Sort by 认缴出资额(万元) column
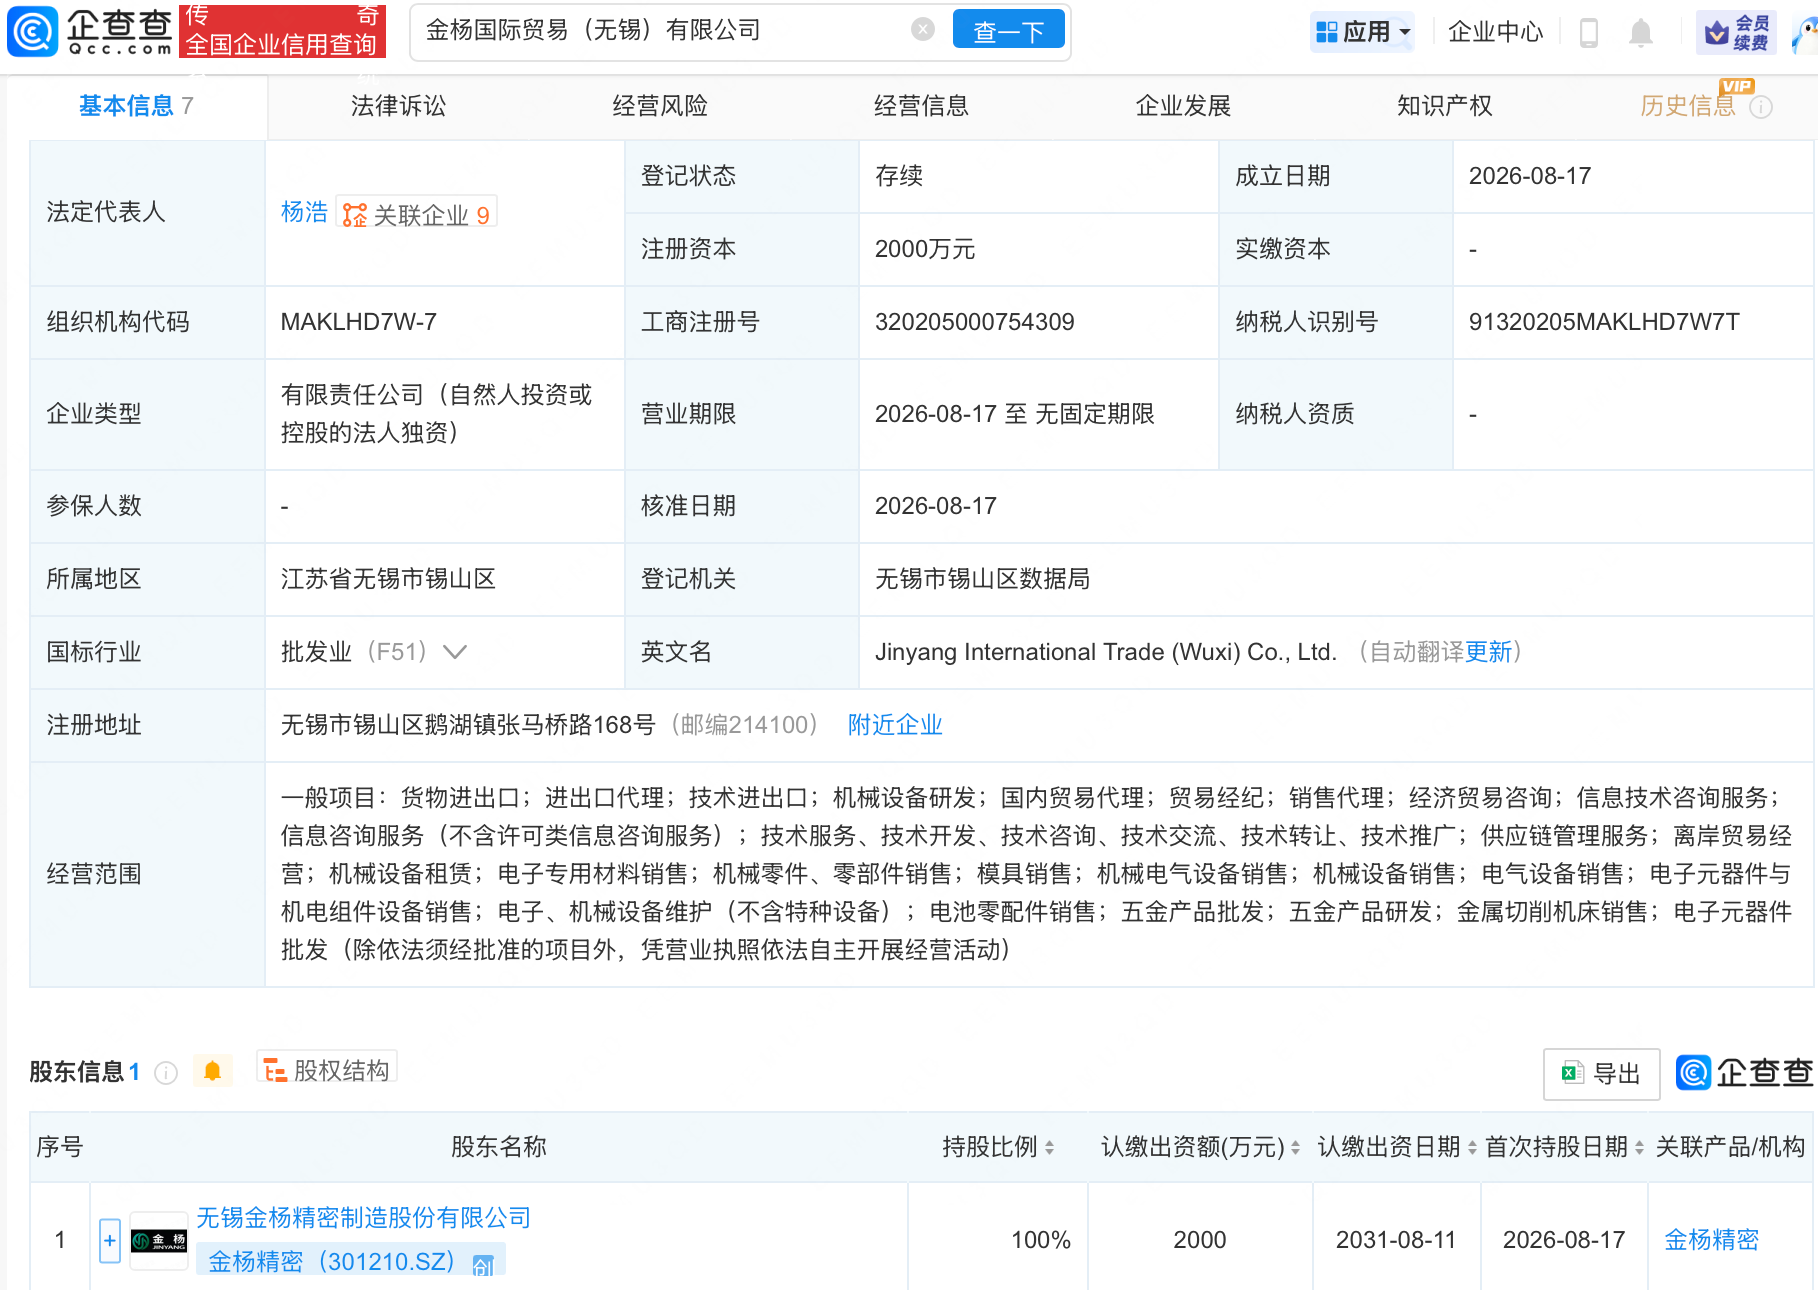Viewport: 1818px width, 1290px height. click(x=1295, y=1148)
